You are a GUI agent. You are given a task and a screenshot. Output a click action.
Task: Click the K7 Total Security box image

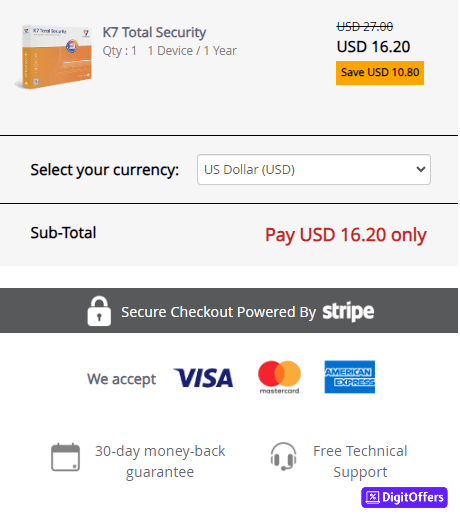click(x=53, y=57)
